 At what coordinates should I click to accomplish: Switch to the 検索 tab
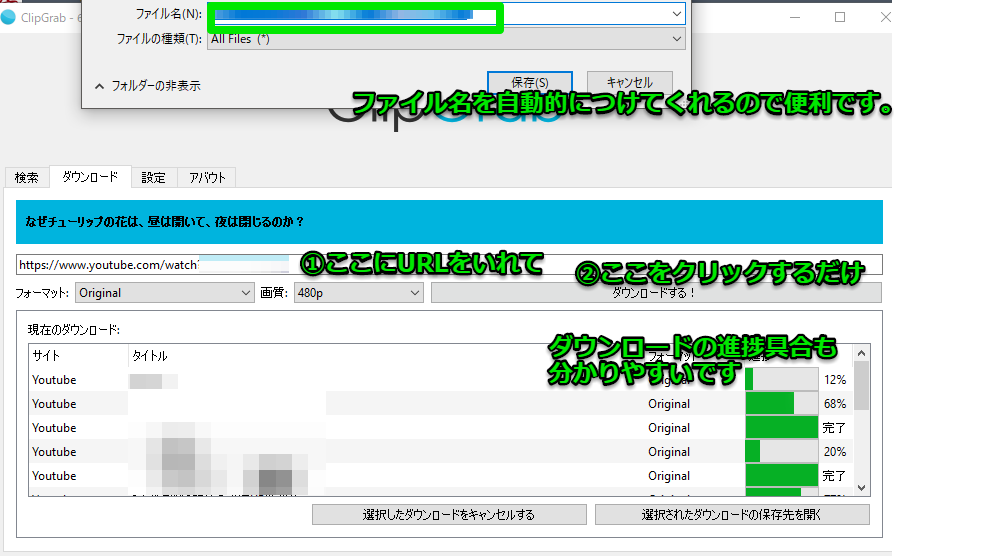27,178
